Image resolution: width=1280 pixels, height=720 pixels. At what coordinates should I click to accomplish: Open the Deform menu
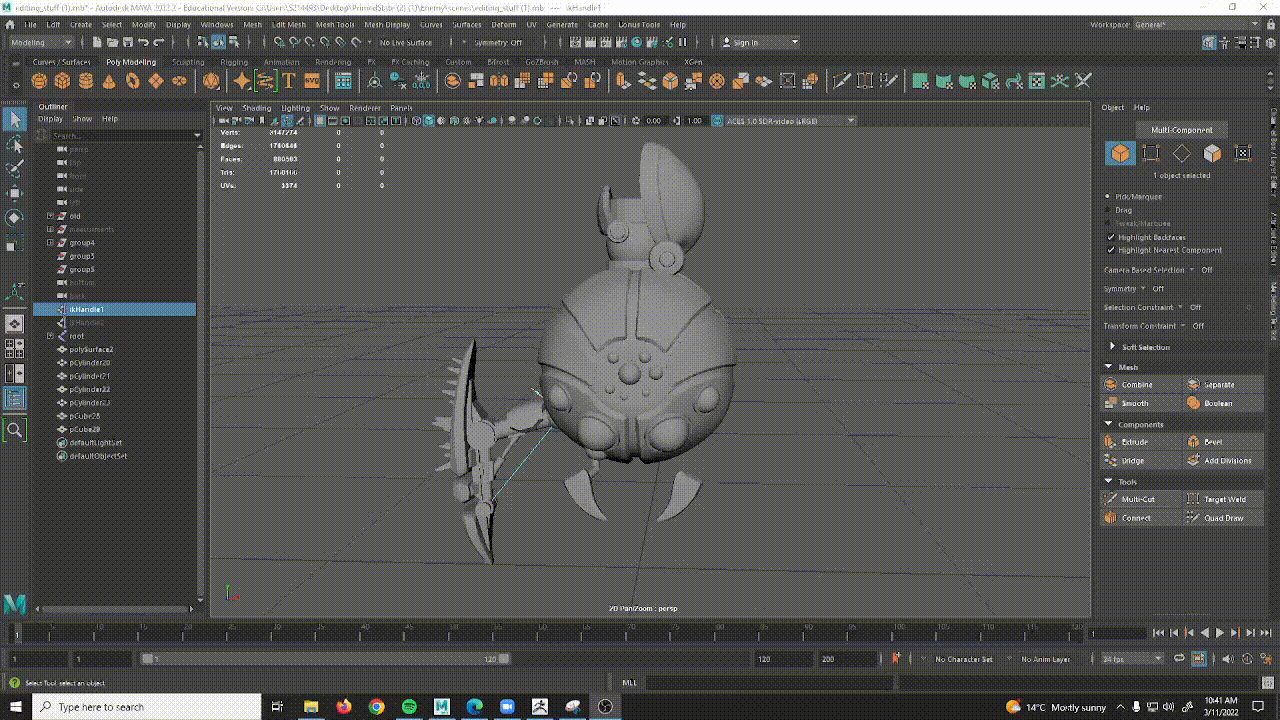pos(504,24)
